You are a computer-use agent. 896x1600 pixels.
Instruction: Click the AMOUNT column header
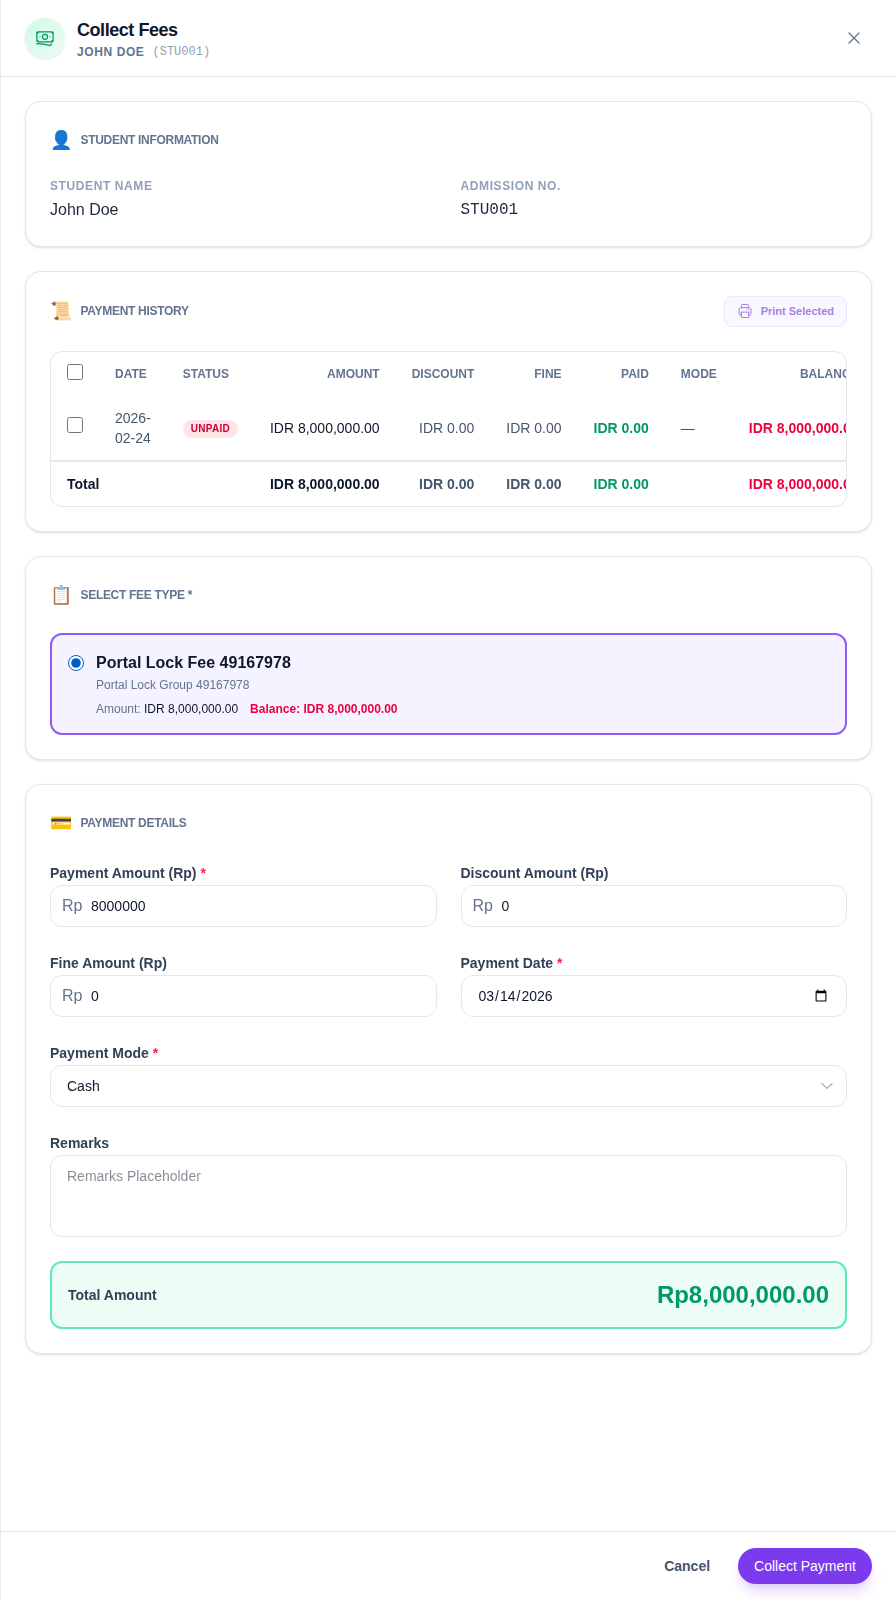[353, 374]
